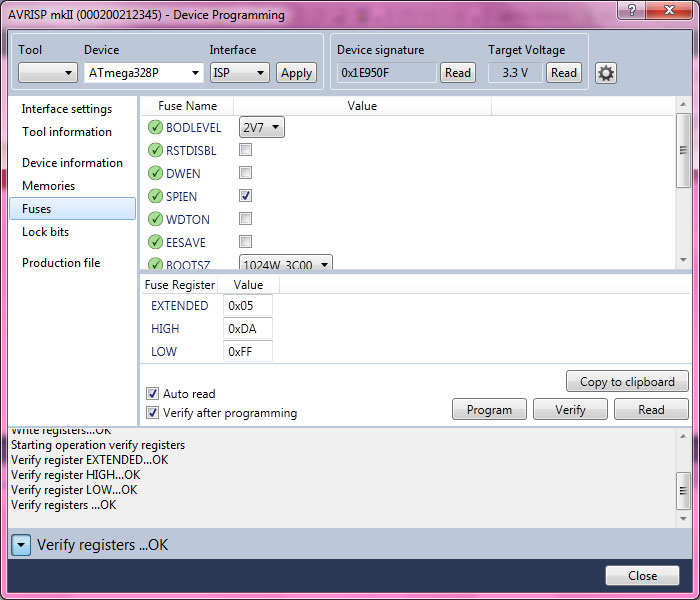
Task: Uncheck the SPIEN fuse checkbox
Action: 245,196
